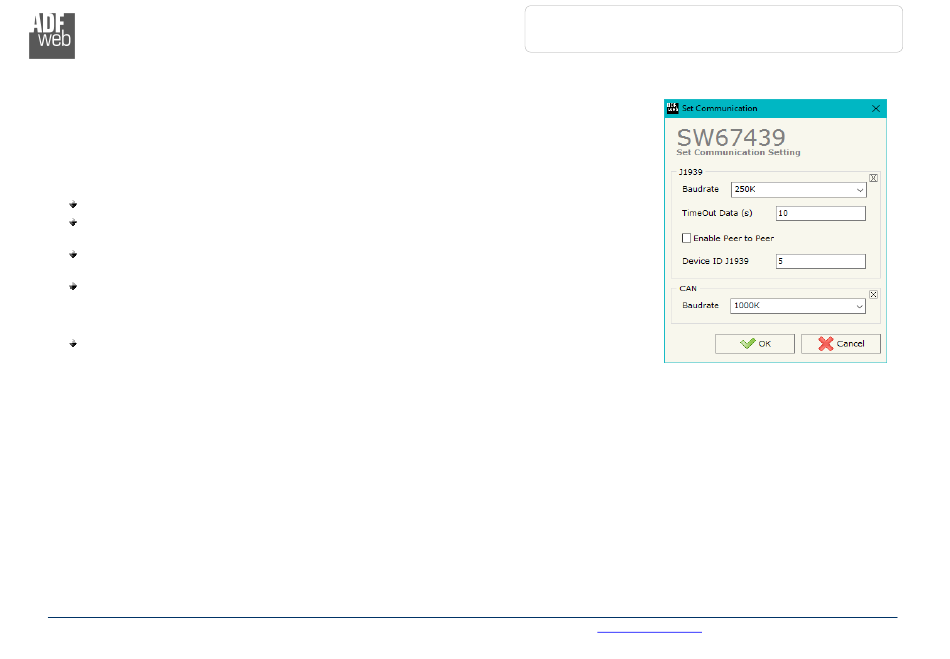Click the Device ID J1939 label
The height and width of the screenshot is (659, 950).
point(715,261)
